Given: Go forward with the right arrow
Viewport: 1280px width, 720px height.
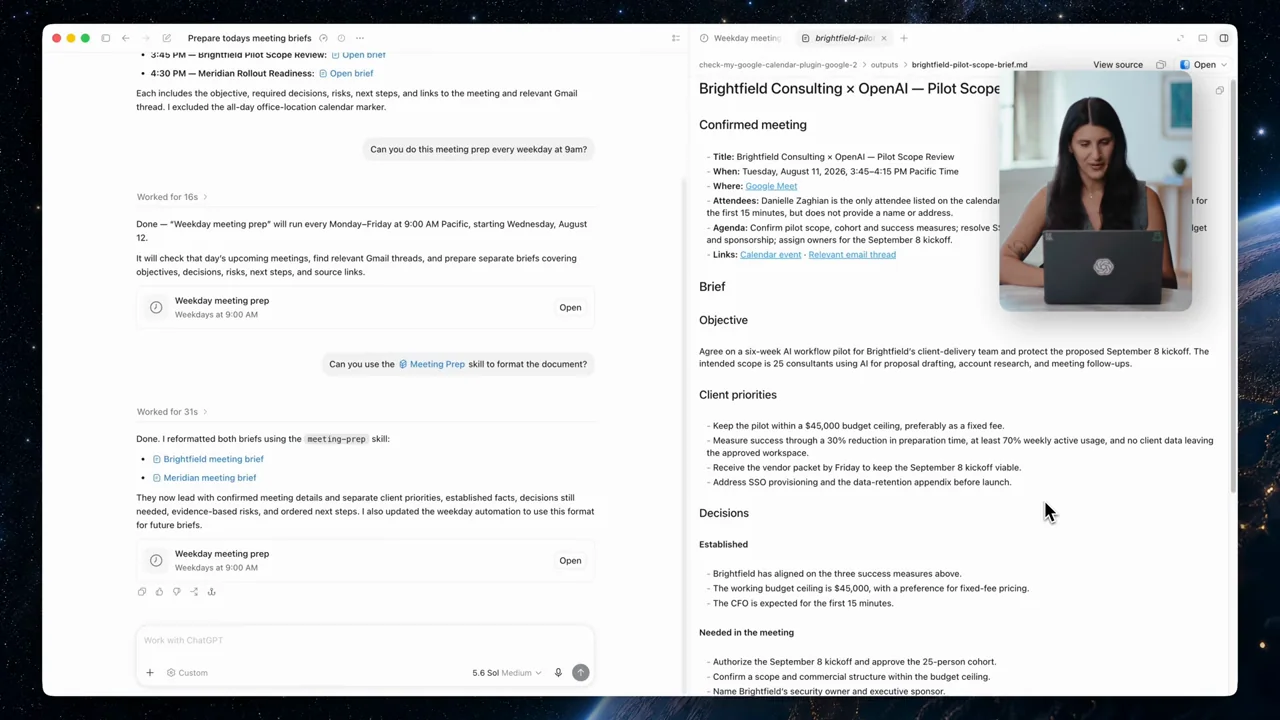Looking at the screenshot, I should tap(145, 38).
